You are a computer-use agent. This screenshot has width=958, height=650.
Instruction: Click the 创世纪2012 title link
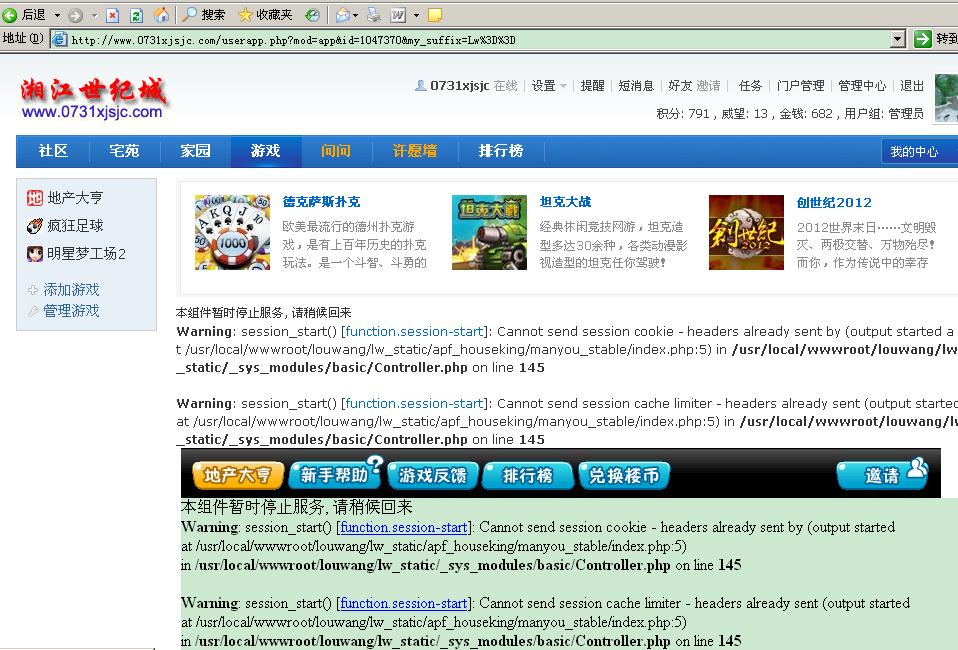tap(834, 203)
